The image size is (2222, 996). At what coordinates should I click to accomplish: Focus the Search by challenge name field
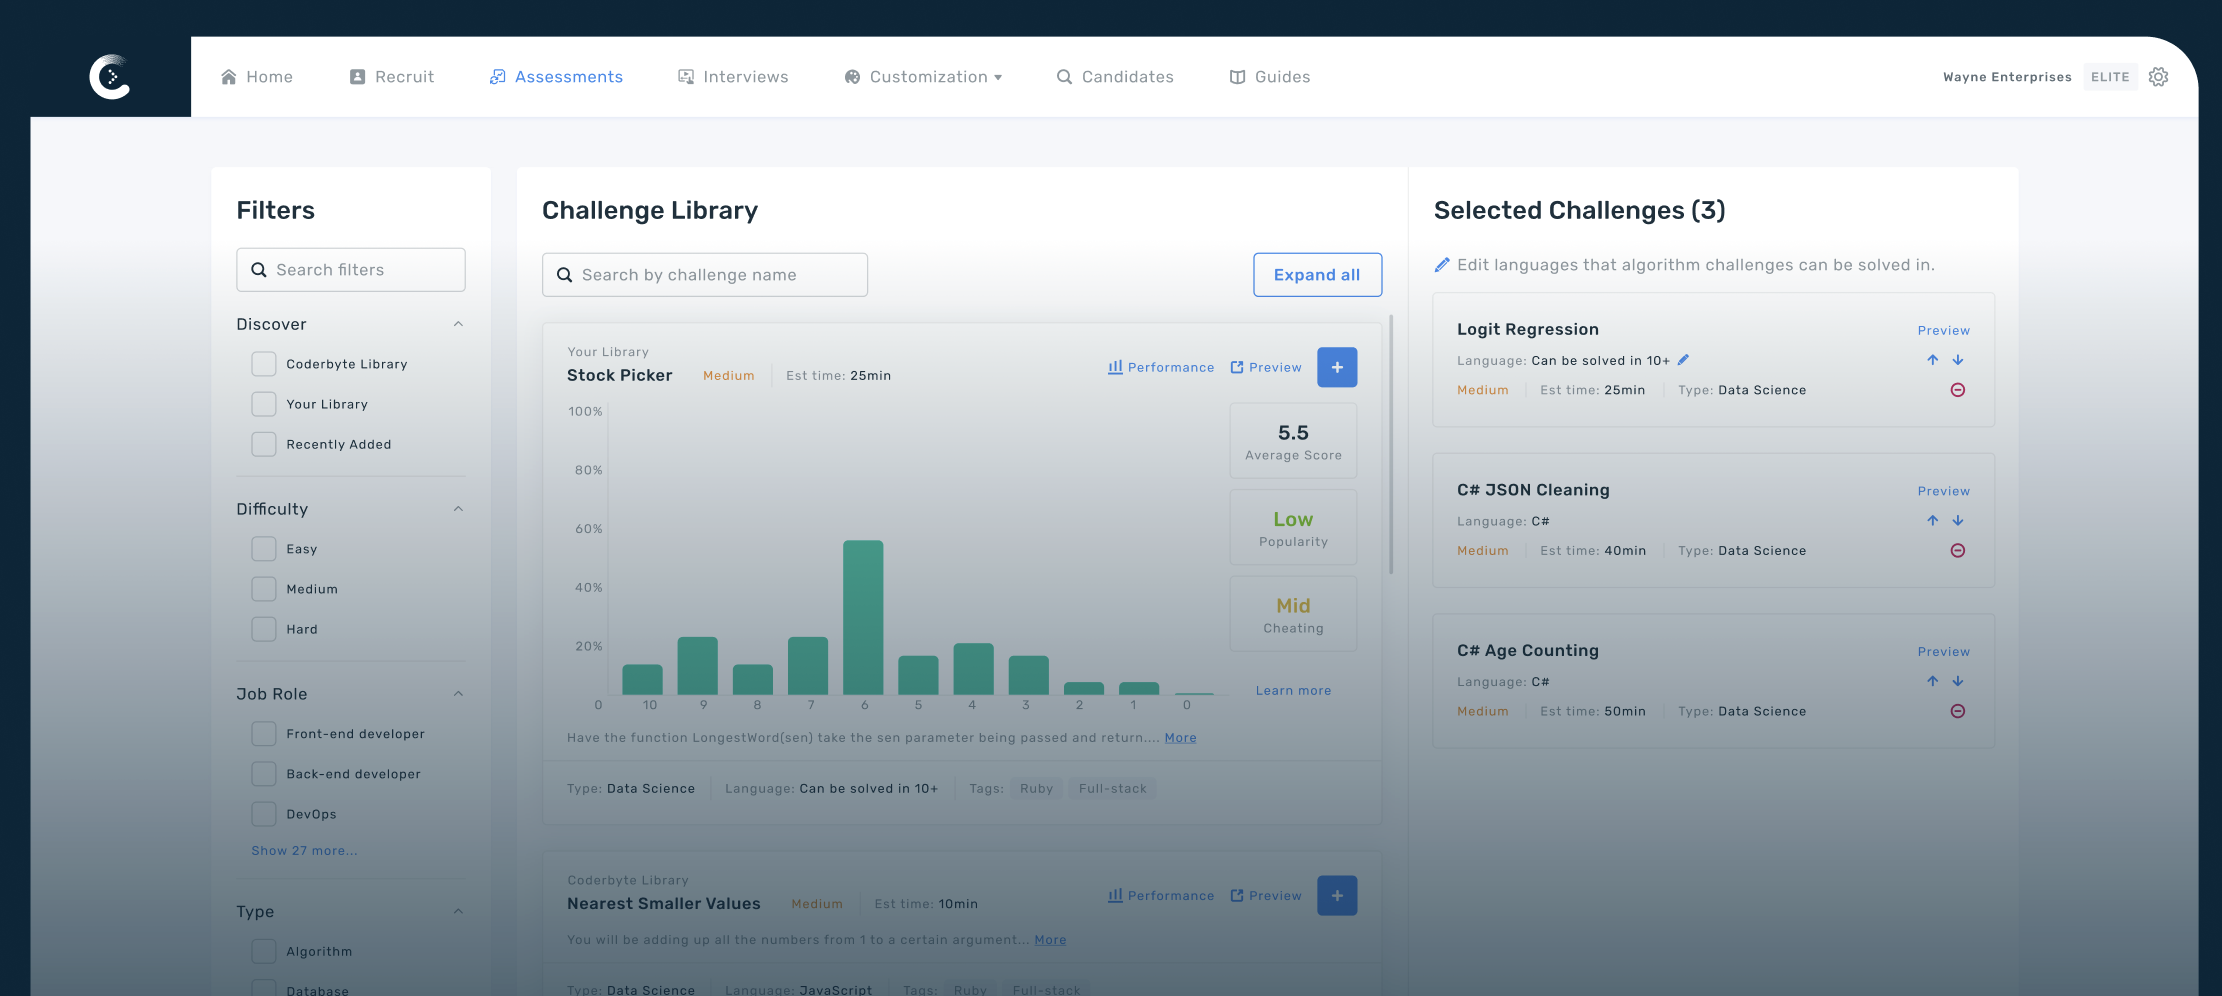click(704, 275)
